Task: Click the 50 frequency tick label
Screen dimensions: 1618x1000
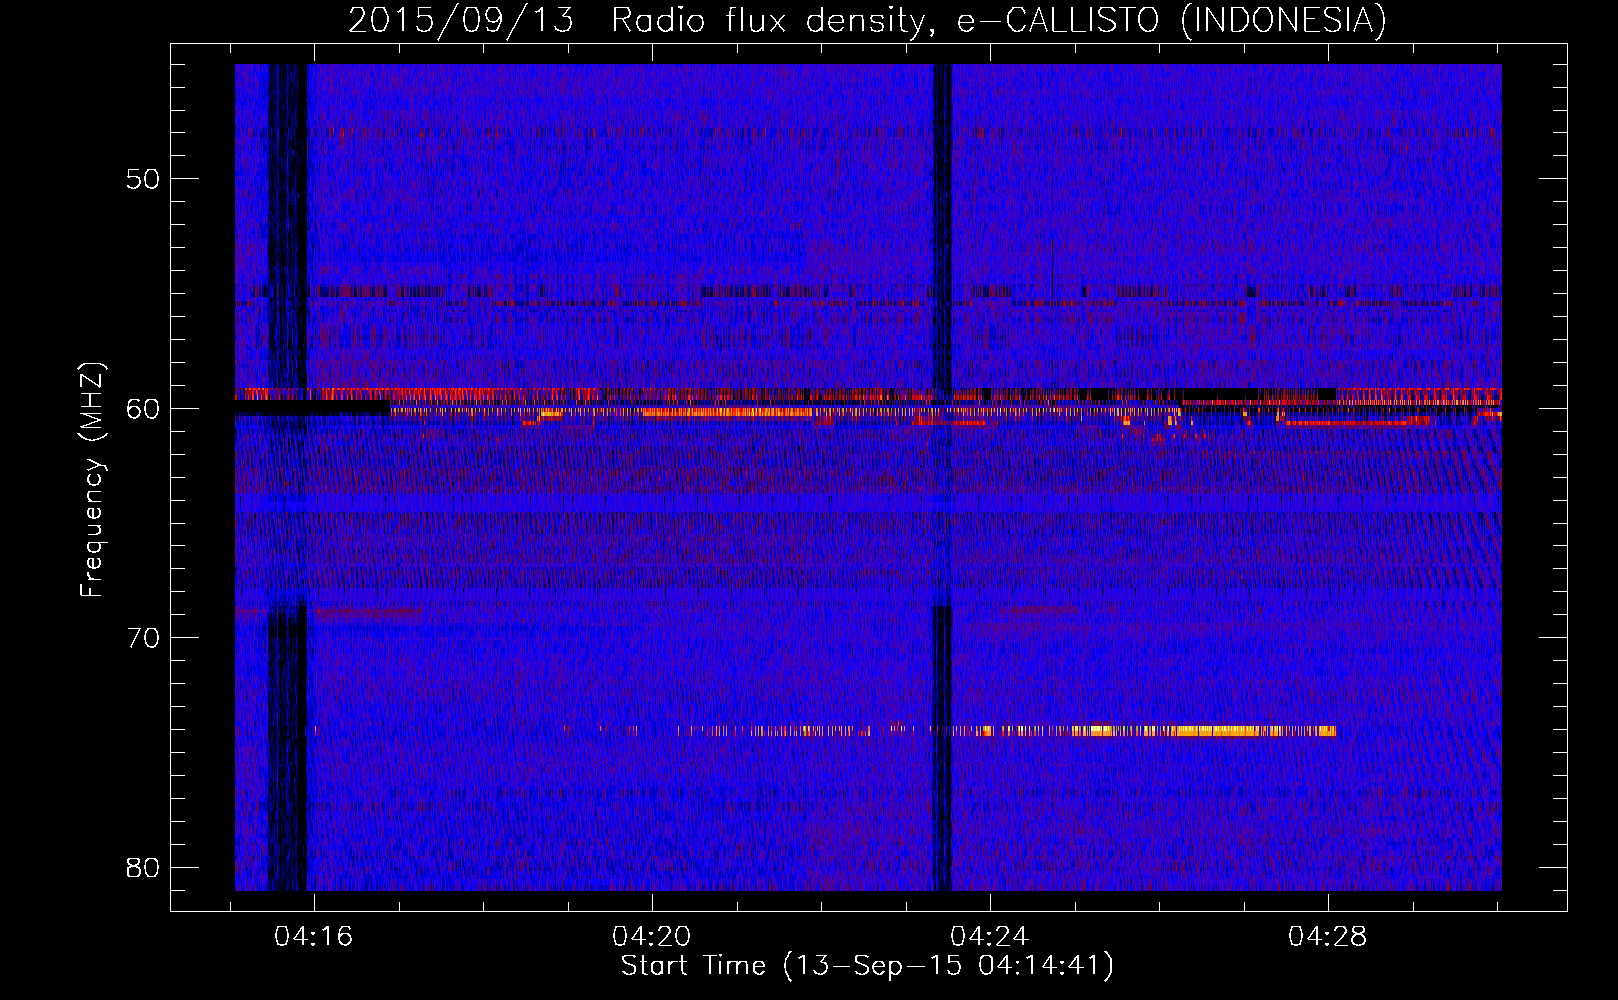Action: tap(143, 179)
